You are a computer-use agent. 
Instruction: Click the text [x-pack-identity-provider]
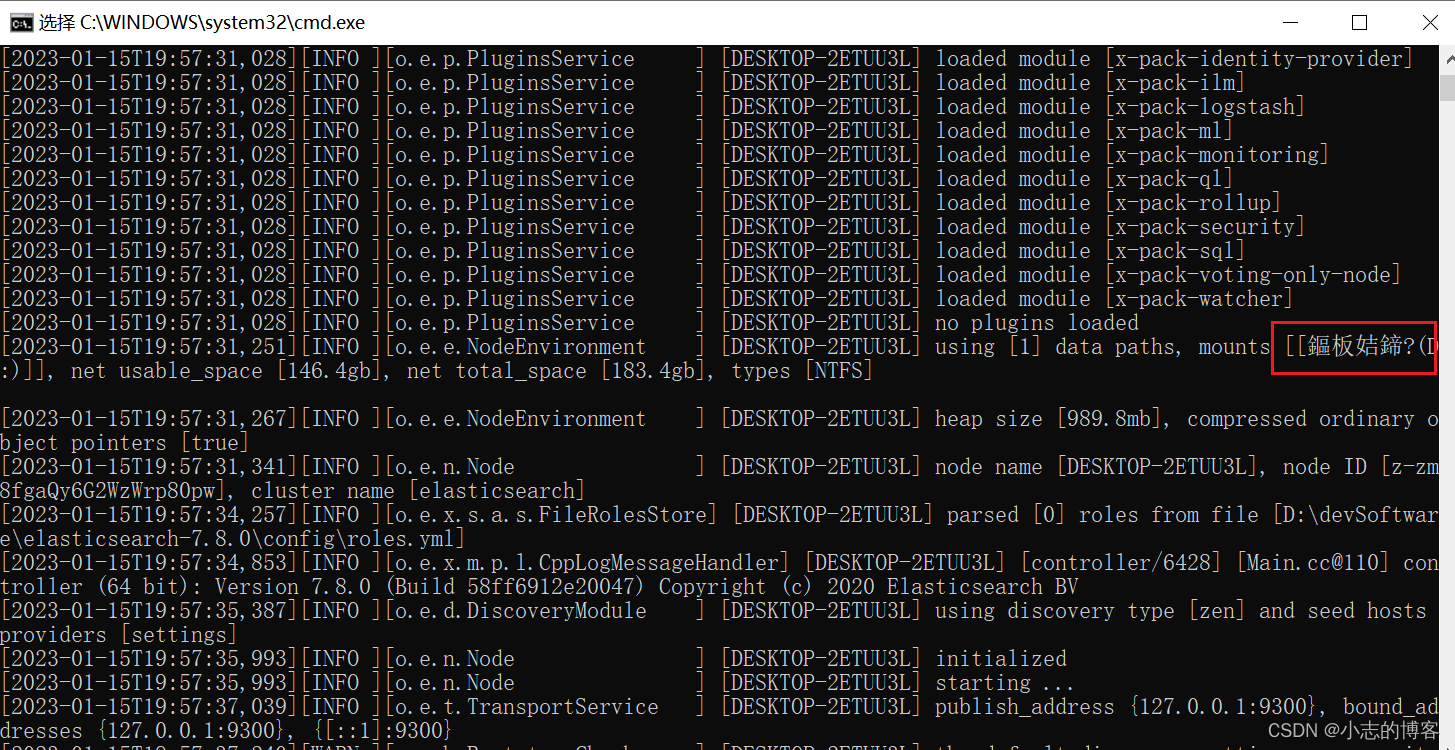(1260, 59)
